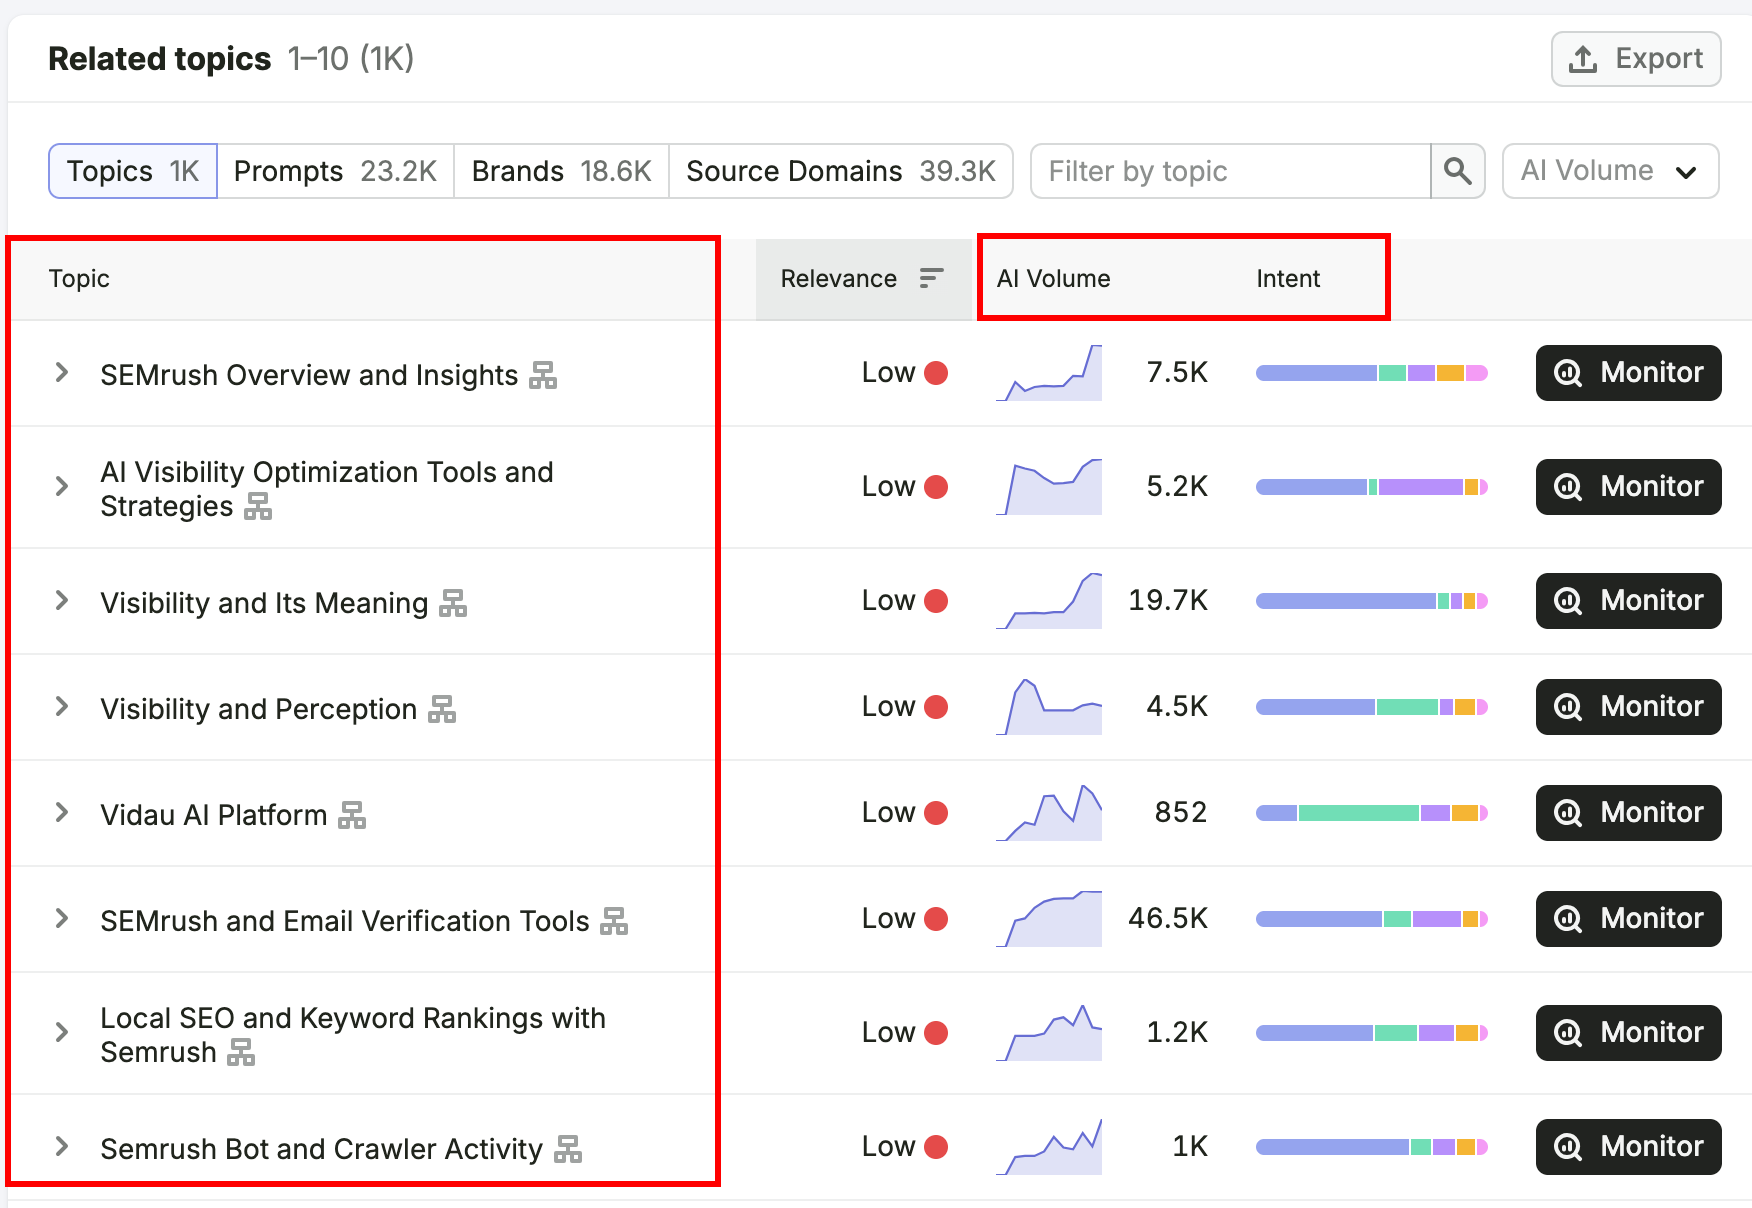
Task: Monitor the SEMrush Overview and Insights topic
Action: 1628,373
